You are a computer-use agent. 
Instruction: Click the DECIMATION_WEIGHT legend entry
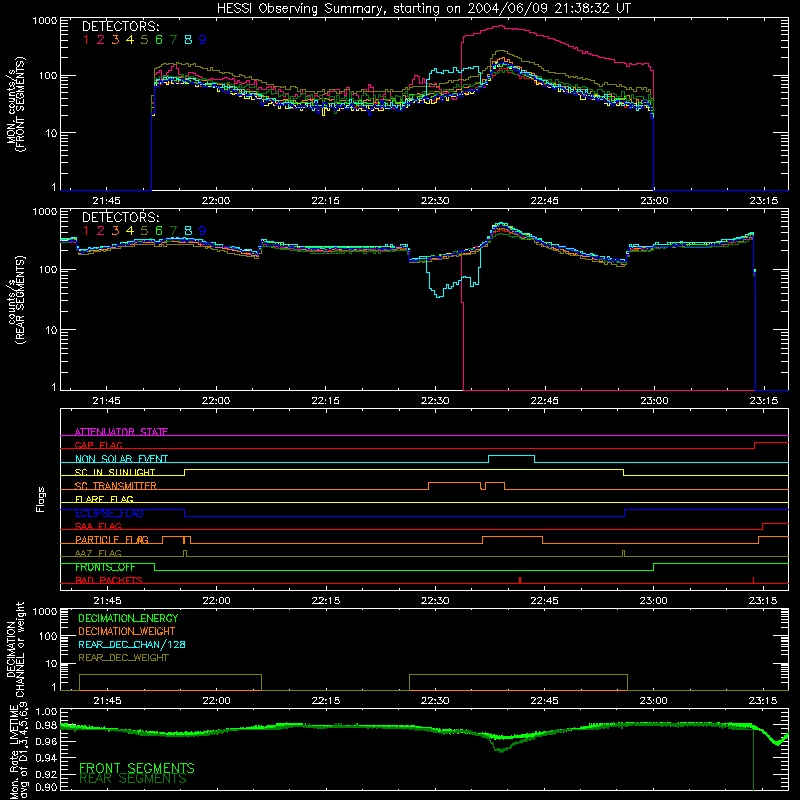pyautogui.click(x=127, y=631)
